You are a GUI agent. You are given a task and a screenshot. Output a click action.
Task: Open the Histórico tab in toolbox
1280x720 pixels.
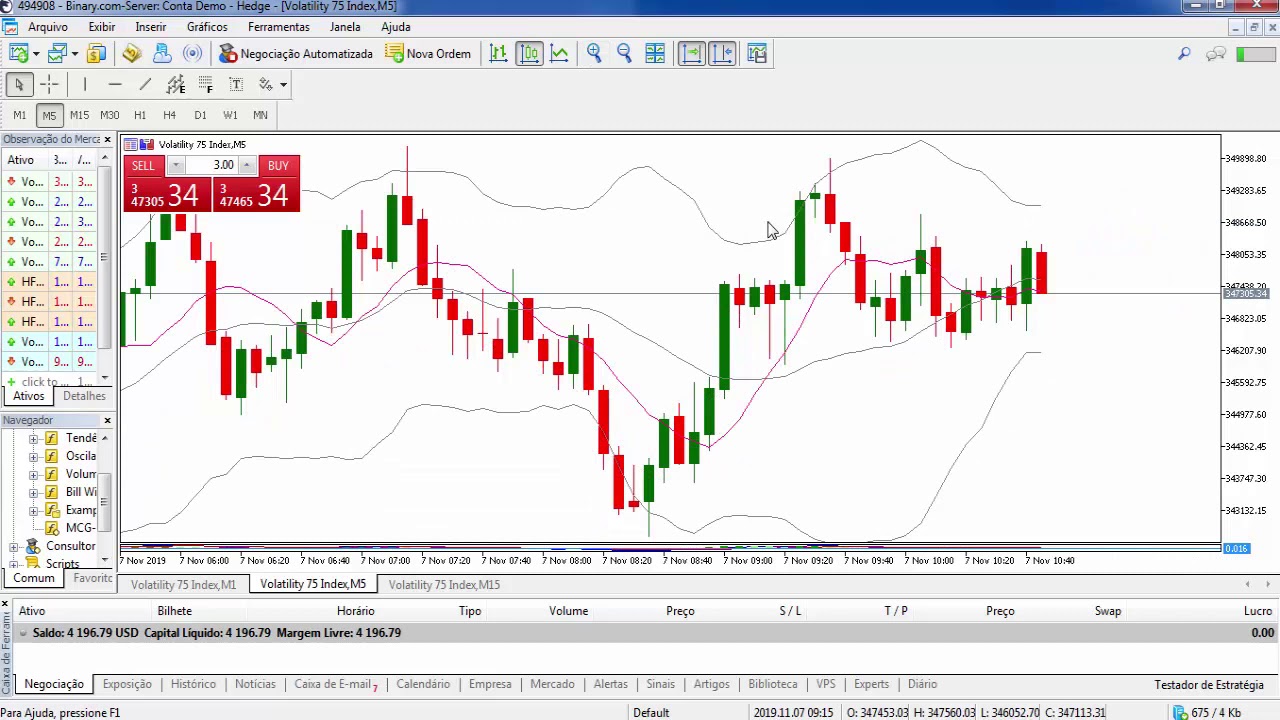193,684
